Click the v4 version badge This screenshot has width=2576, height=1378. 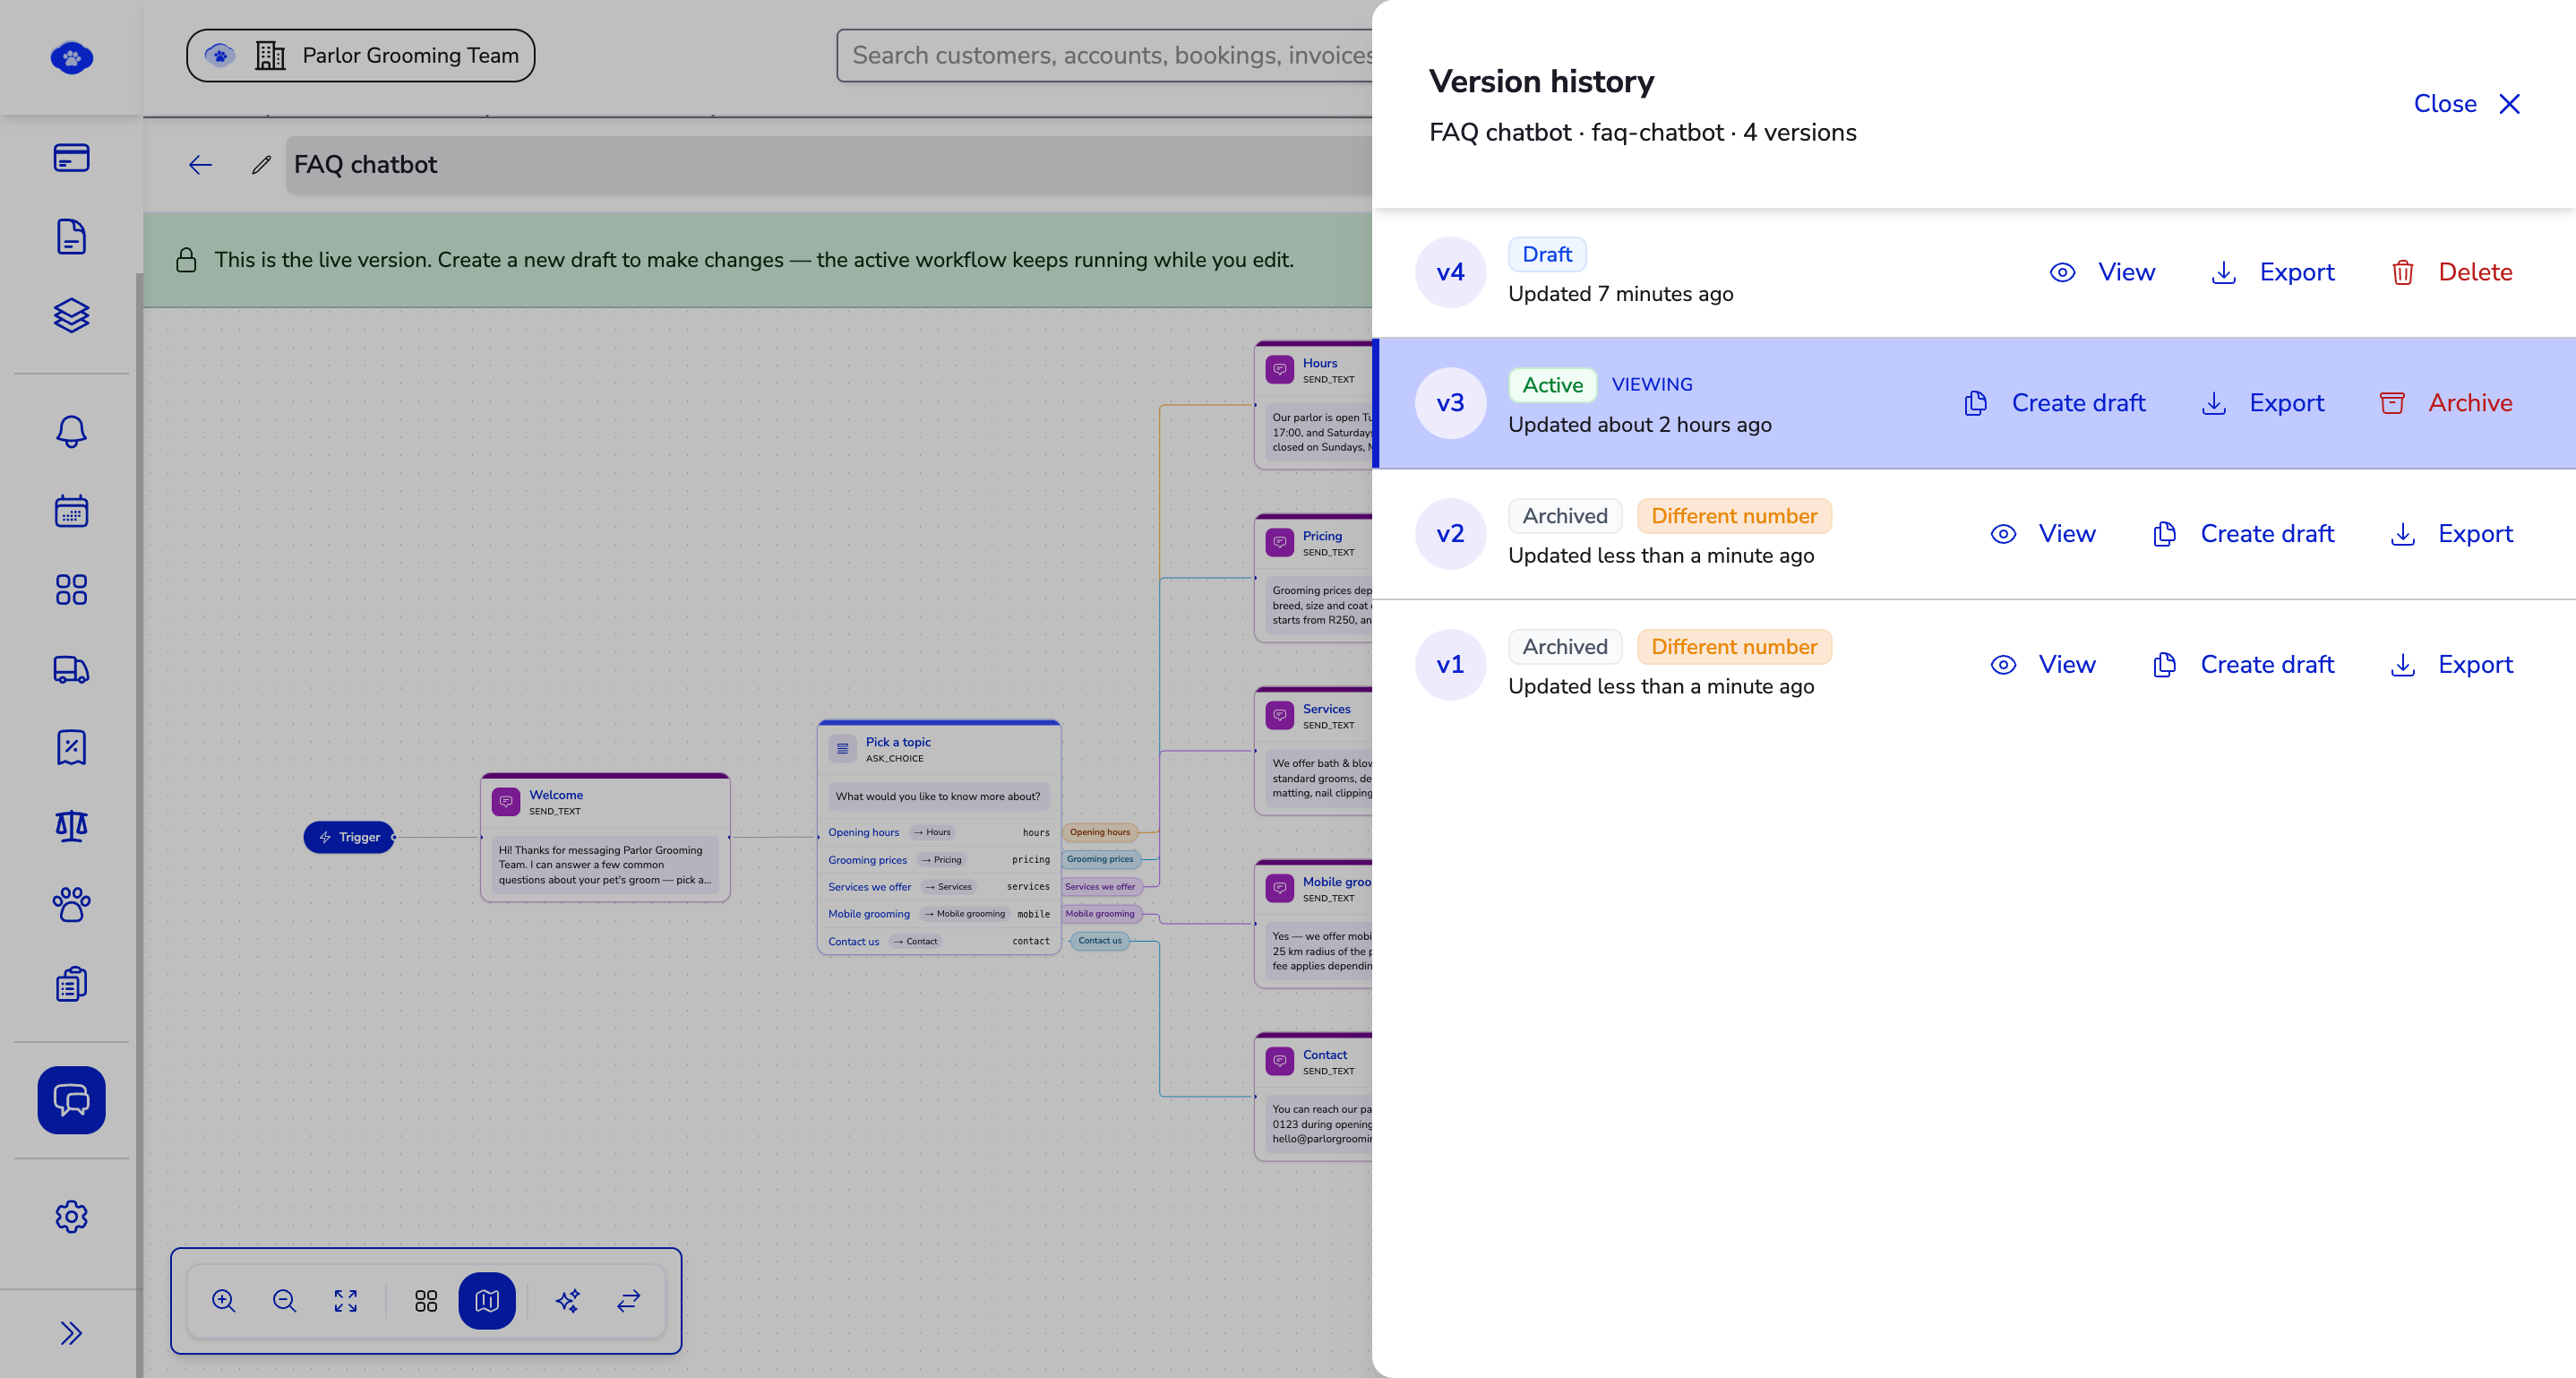point(1450,272)
